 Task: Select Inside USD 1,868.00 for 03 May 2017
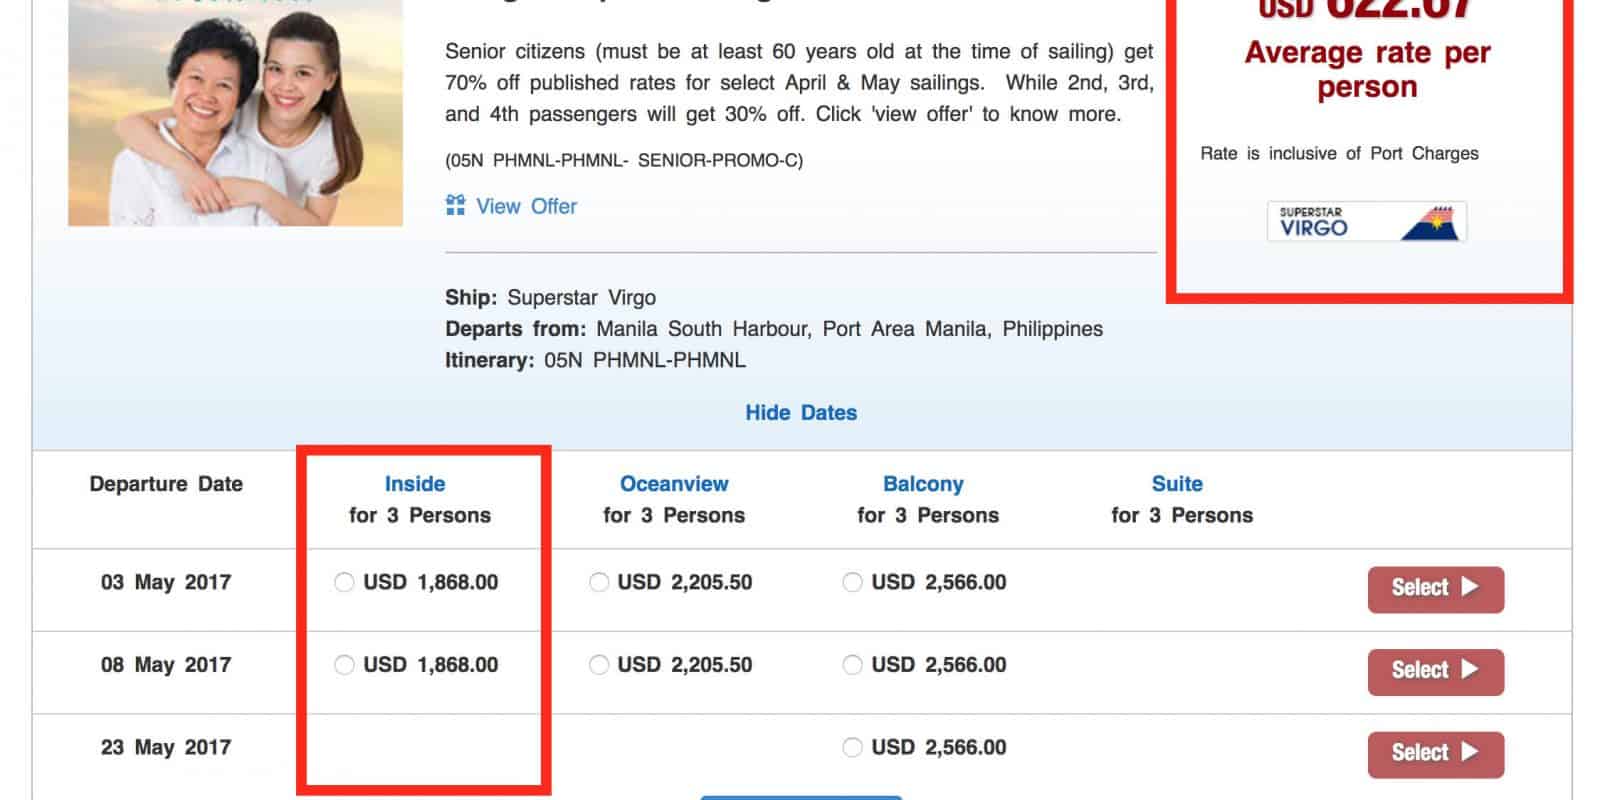point(344,582)
